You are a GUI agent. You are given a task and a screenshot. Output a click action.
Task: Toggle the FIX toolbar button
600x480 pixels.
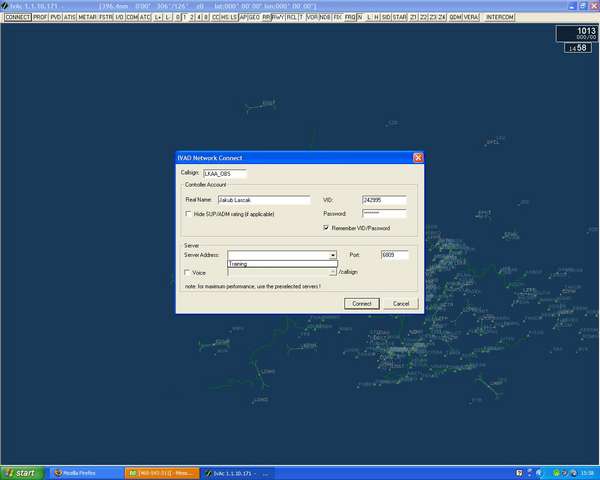tap(337, 17)
